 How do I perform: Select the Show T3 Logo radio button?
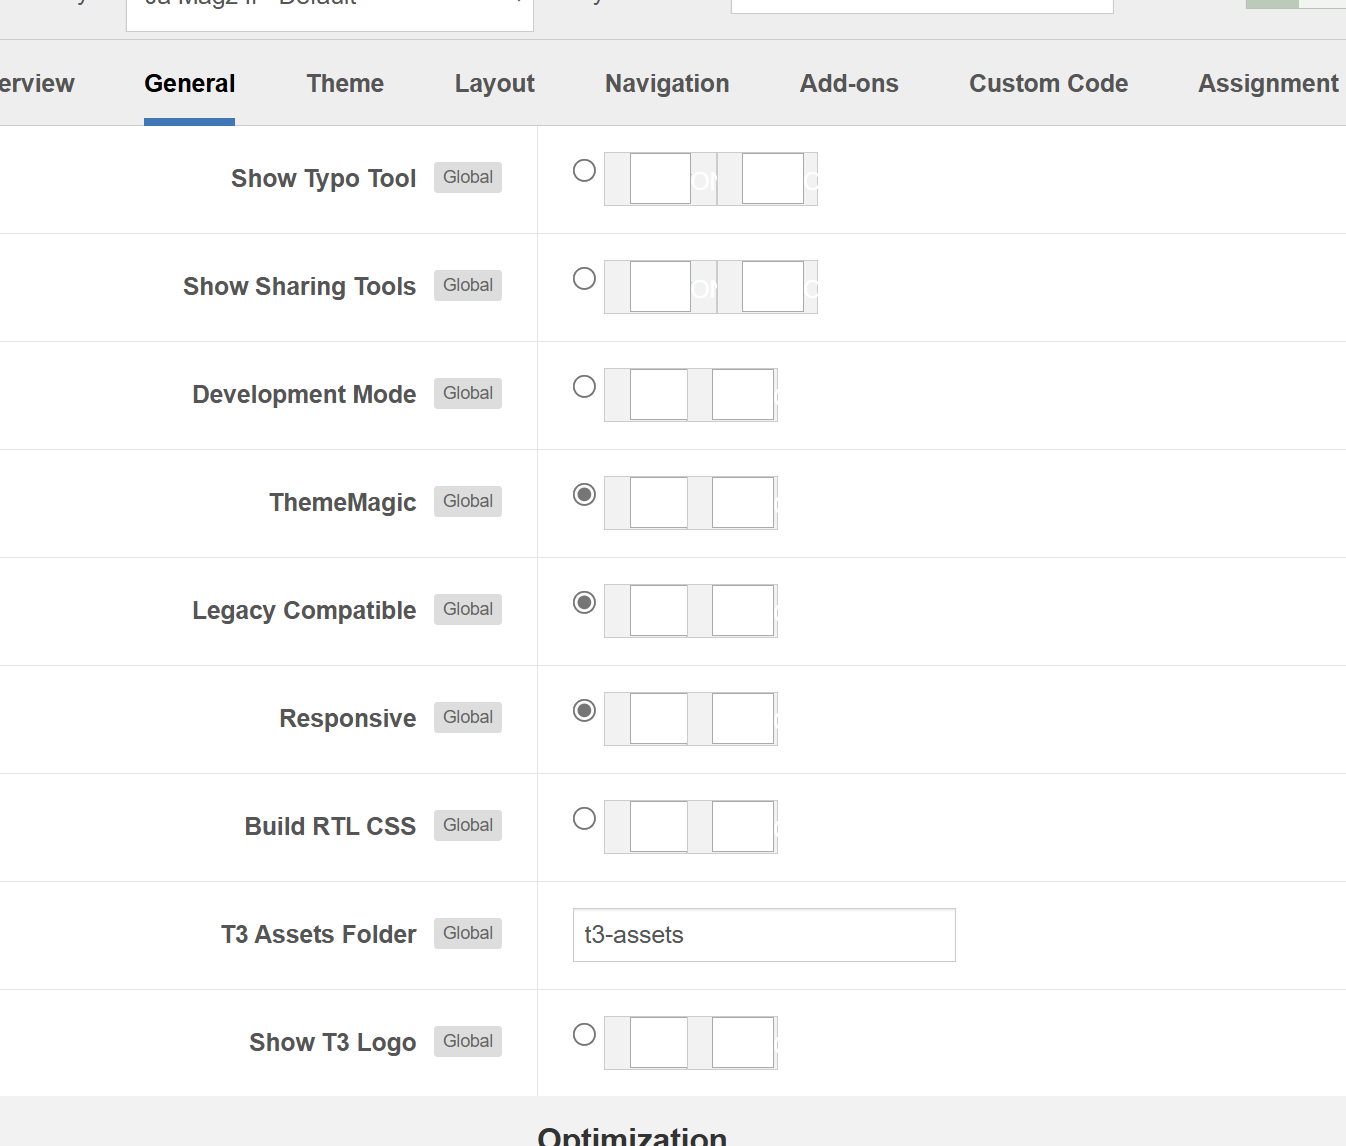(x=584, y=1035)
